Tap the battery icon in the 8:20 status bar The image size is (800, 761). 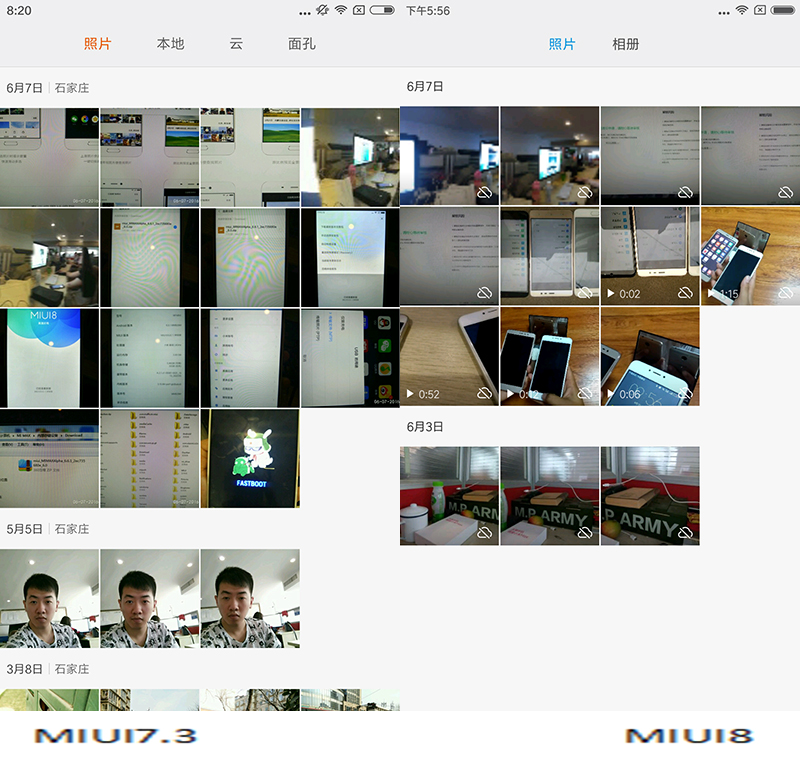click(382, 10)
